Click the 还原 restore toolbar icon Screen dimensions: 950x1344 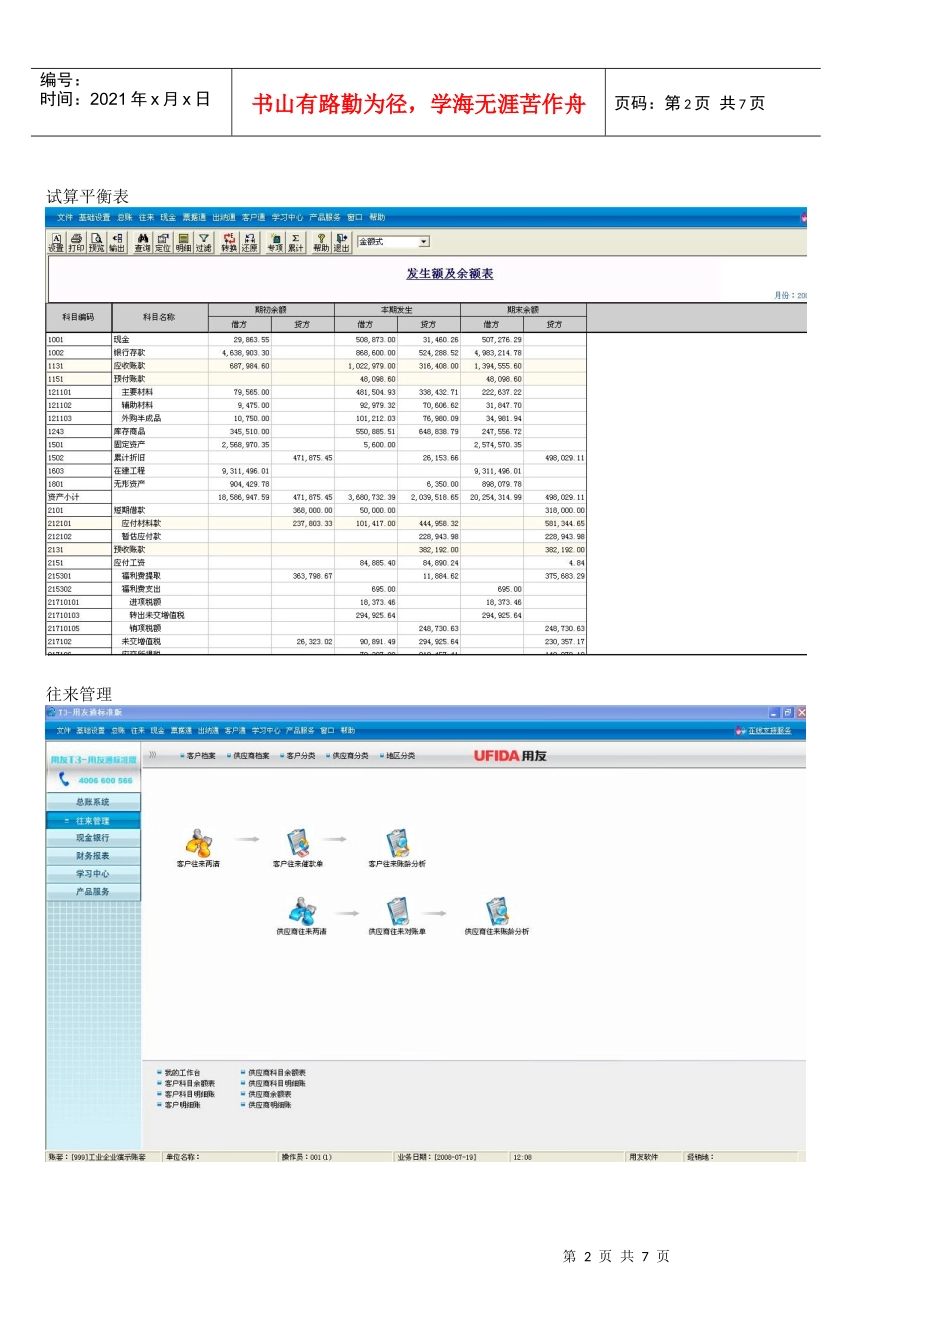coord(250,243)
